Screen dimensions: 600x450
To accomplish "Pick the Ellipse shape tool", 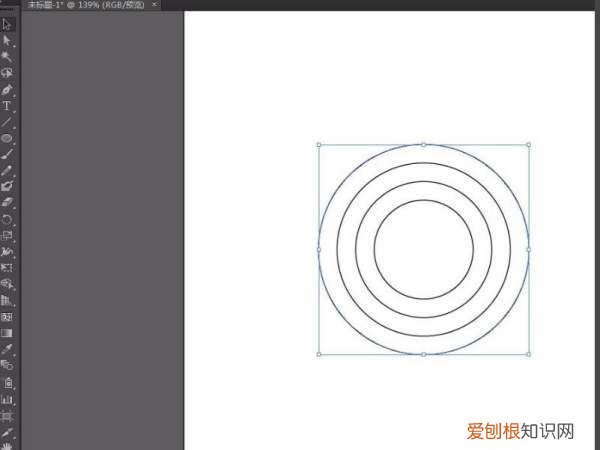I will coord(7,138).
